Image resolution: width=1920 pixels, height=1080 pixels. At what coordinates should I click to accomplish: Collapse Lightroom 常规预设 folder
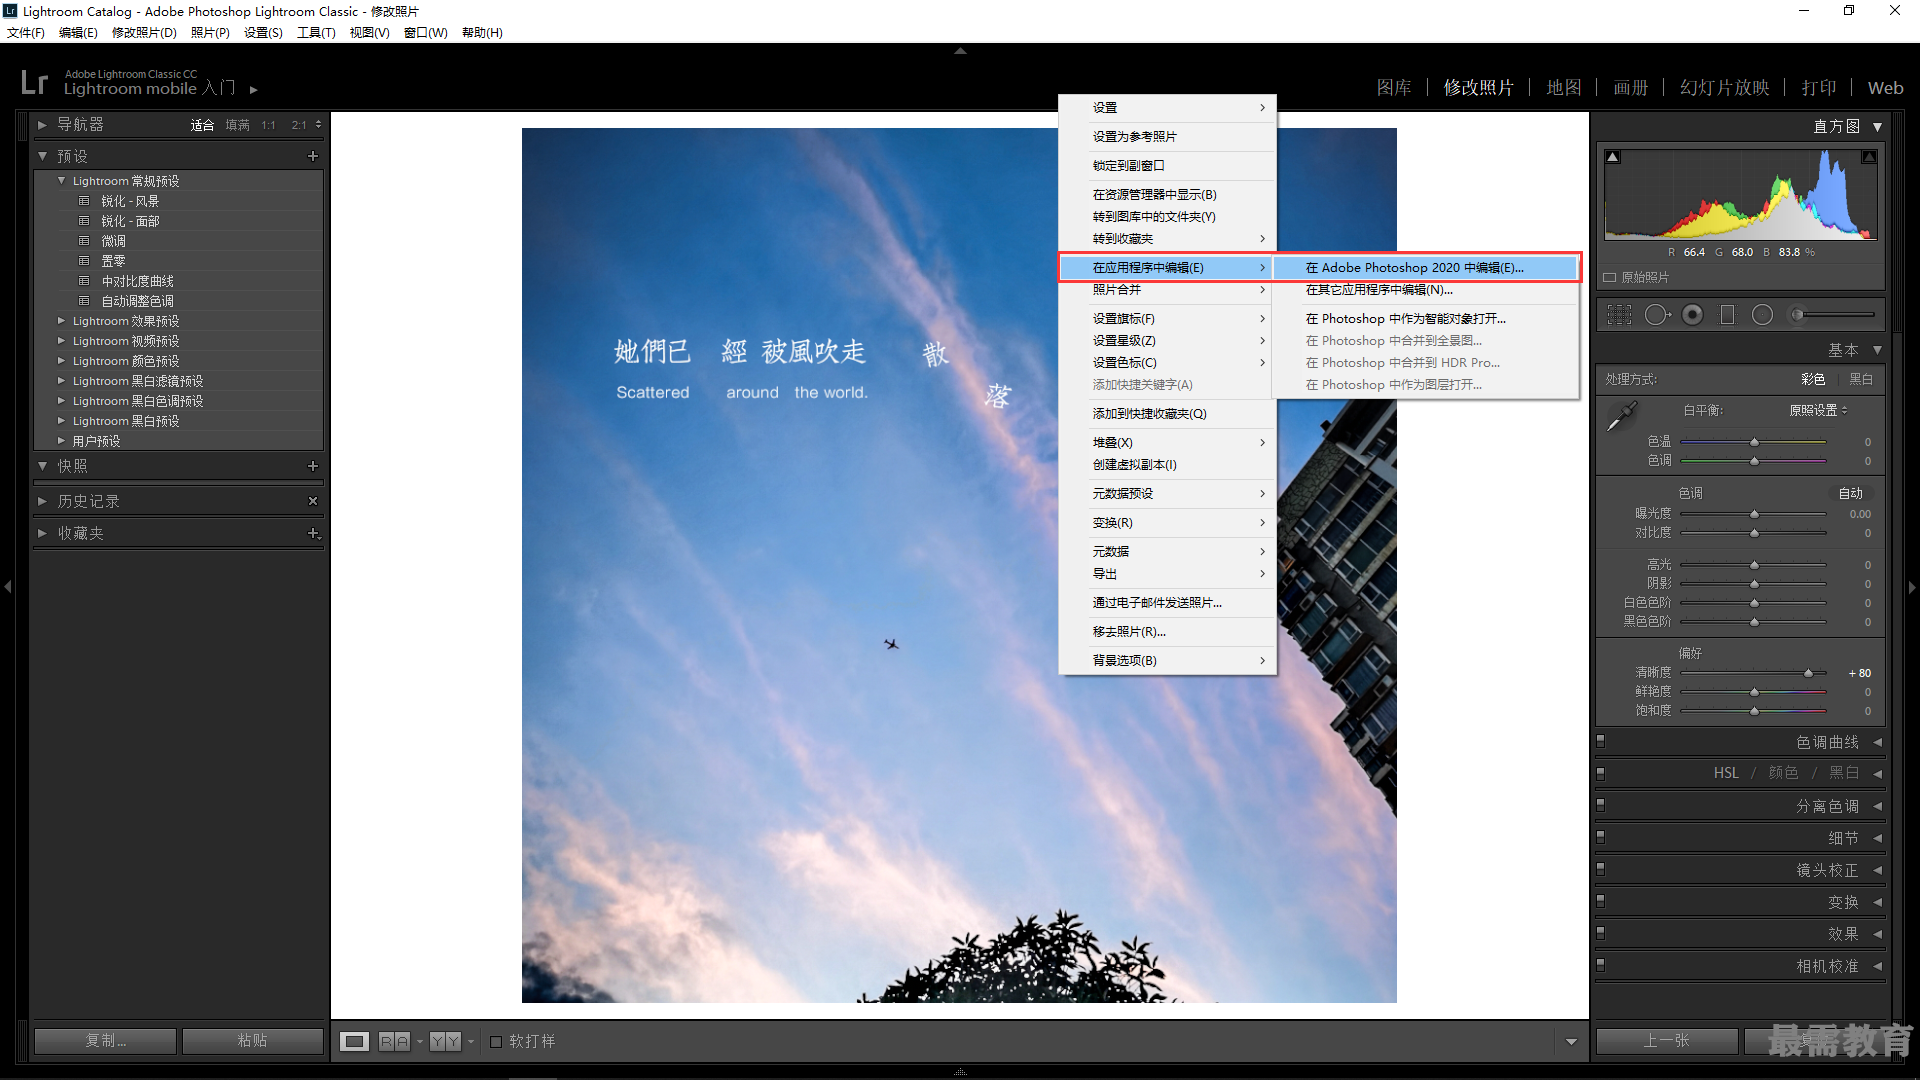62,181
